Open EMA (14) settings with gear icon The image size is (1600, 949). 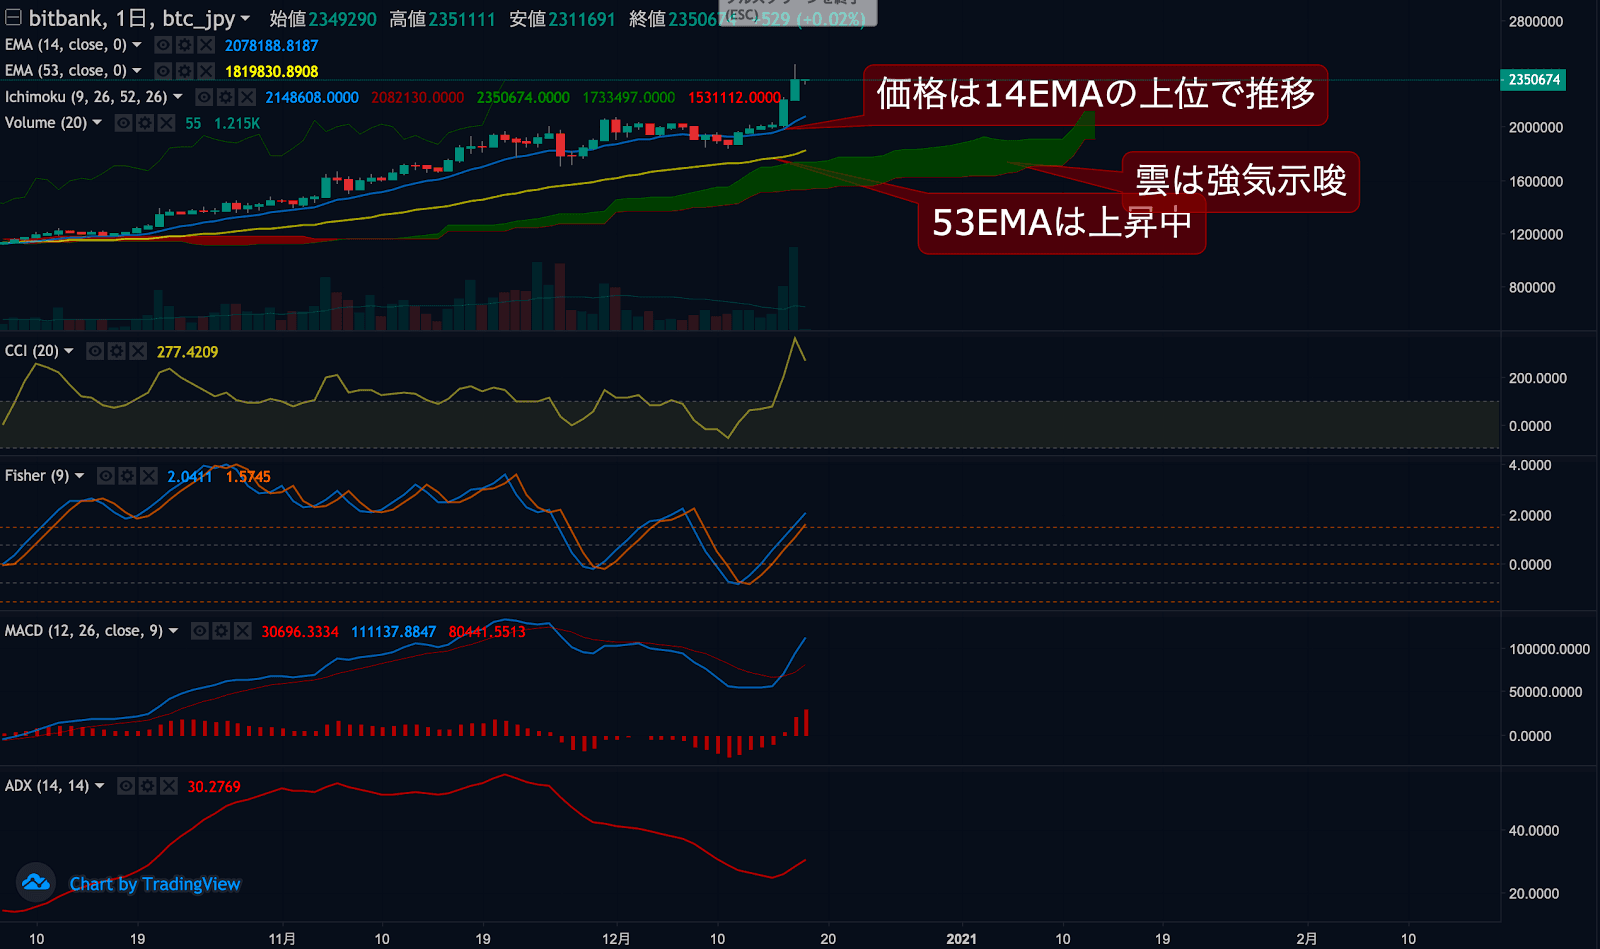coord(185,45)
